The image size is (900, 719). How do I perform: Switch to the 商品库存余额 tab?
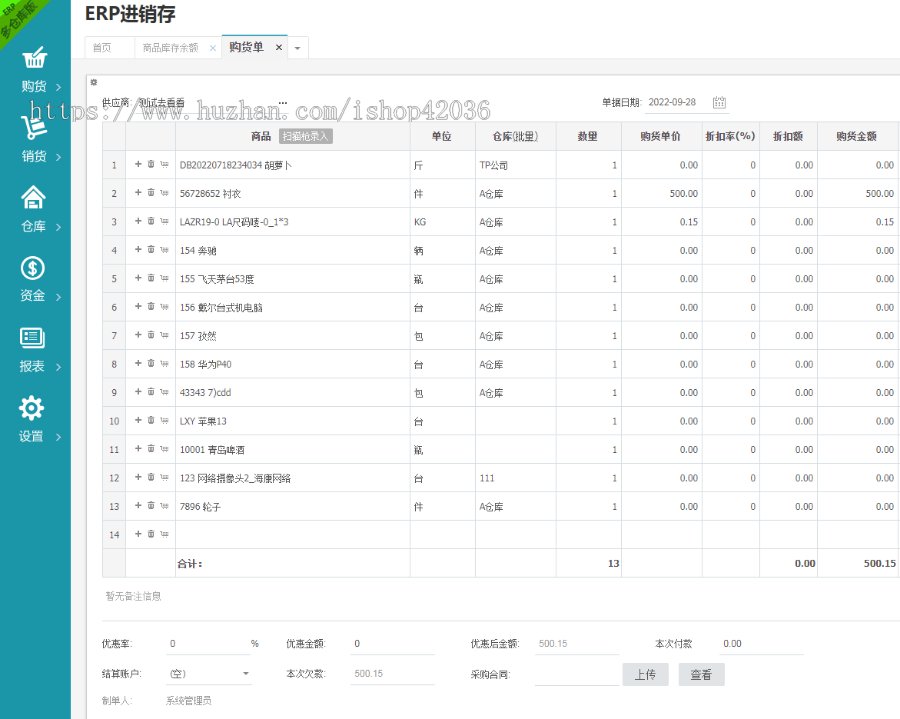pyautogui.click(x=170, y=48)
